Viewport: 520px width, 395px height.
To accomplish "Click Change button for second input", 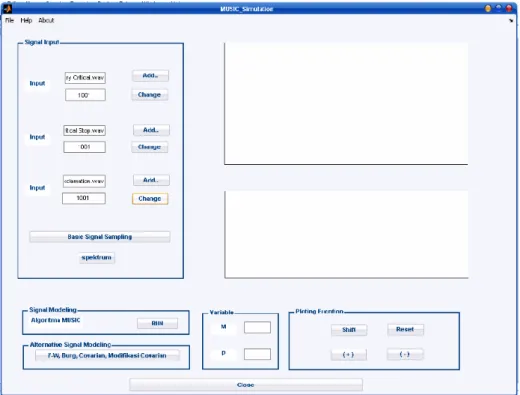I will (149, 147).
